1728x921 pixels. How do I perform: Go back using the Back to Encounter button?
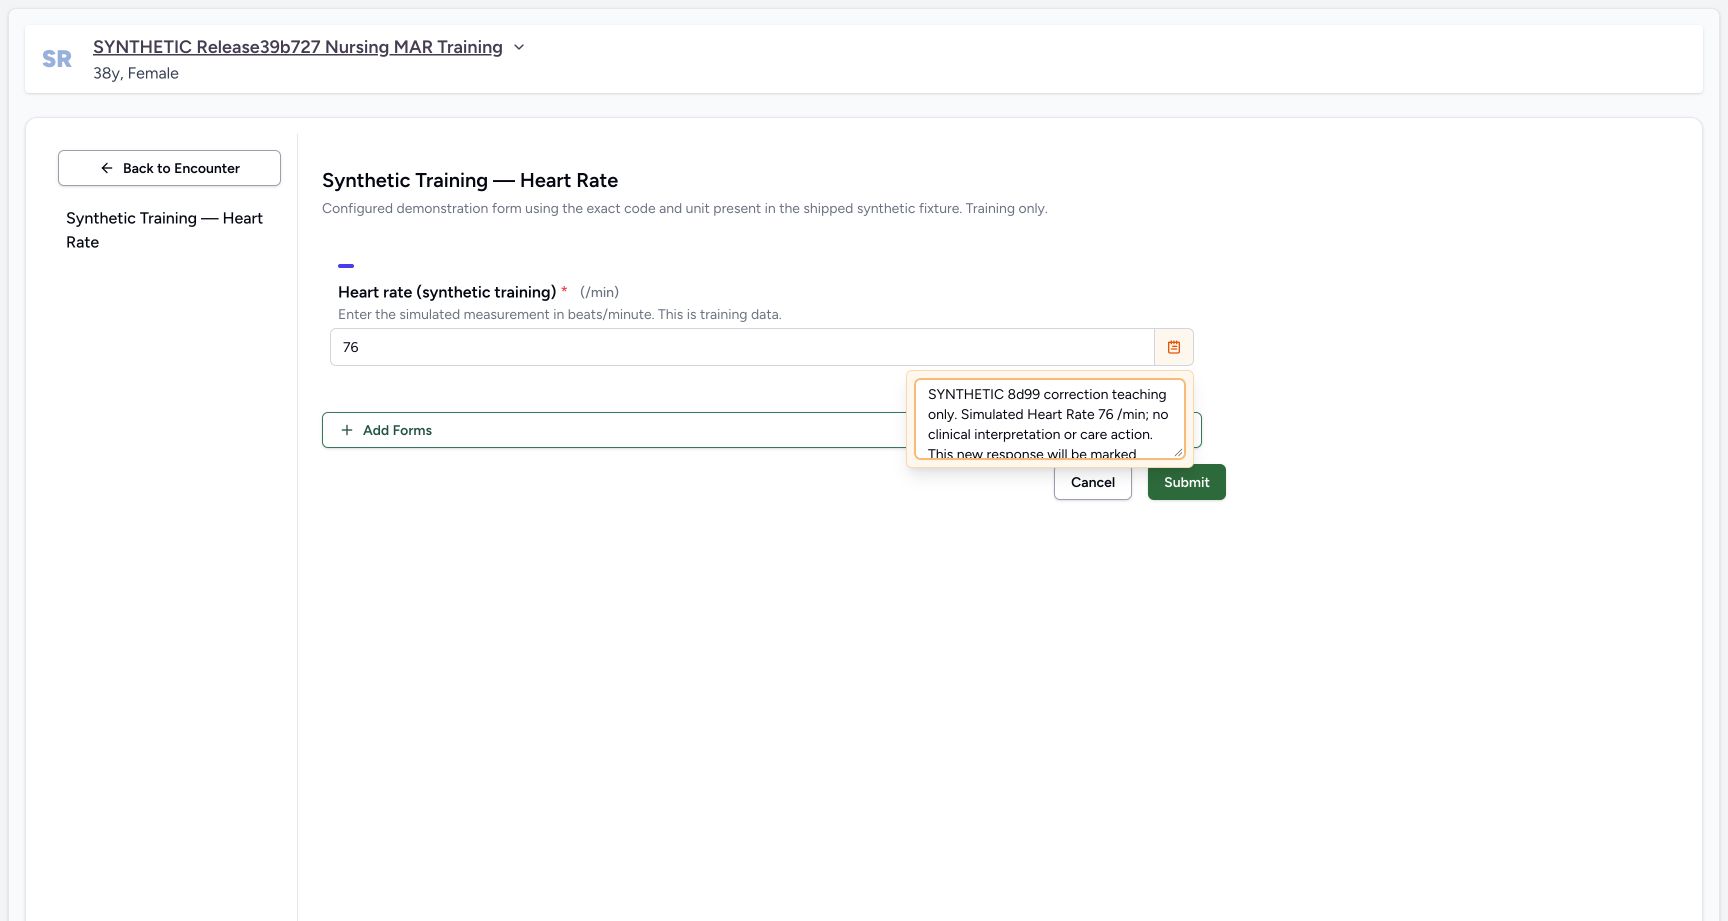pyautogui.click(x=169, y=168)
